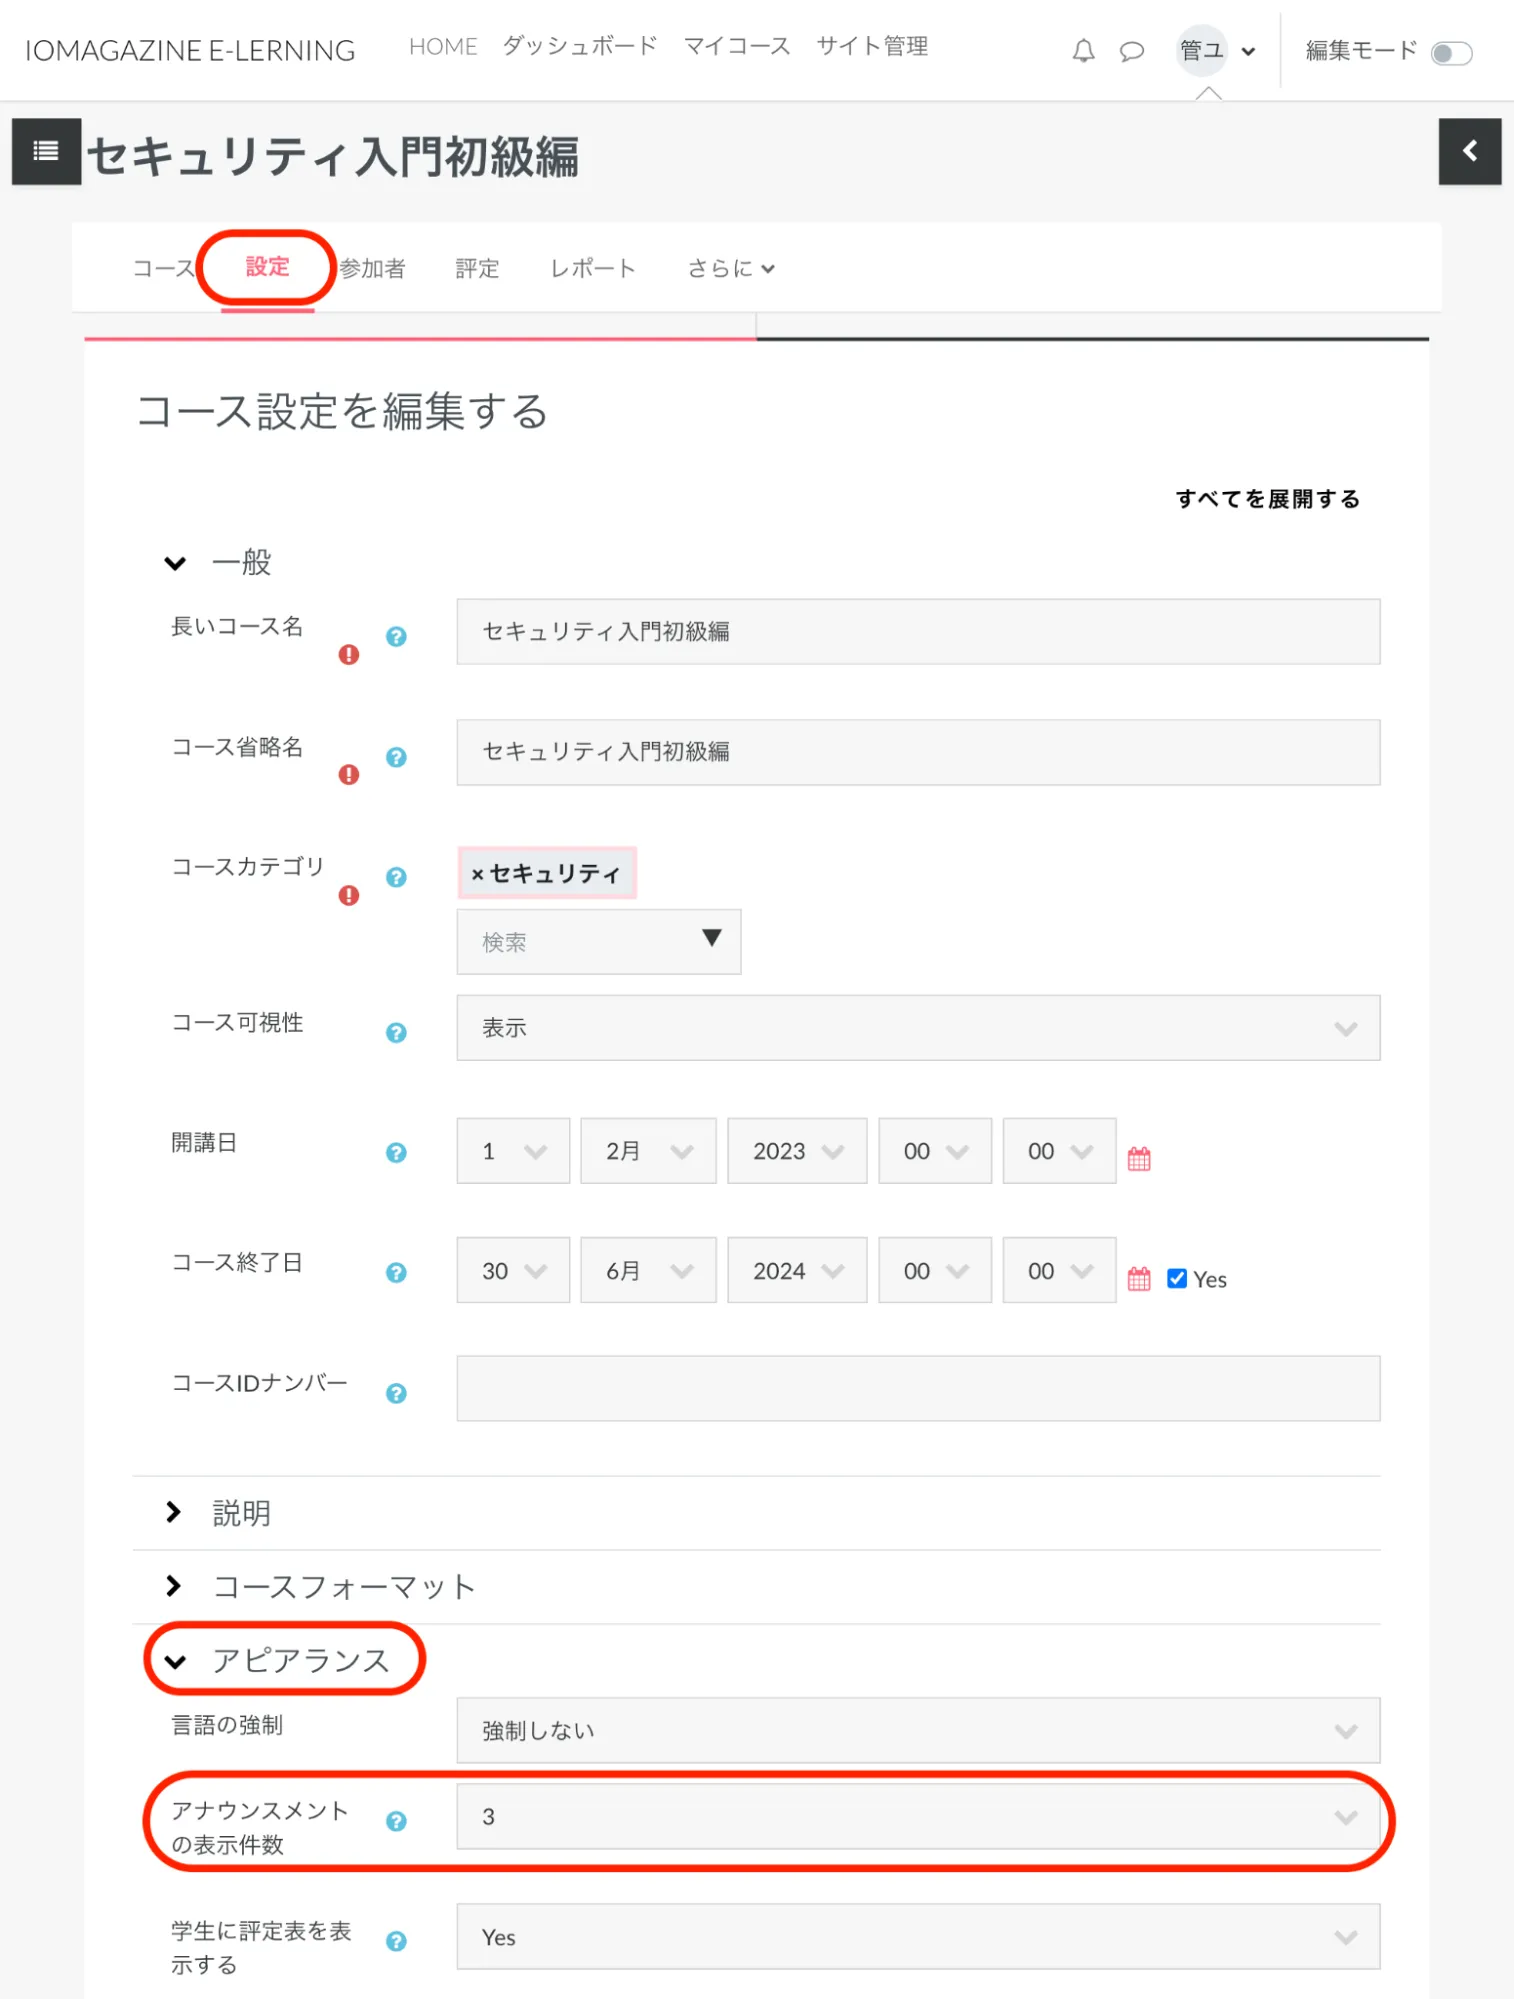Image resolution: width=1514 pixels, height=1999 pixels.
Task: Expand the コースフォーマット section
Action: [x=342, y=1587]
